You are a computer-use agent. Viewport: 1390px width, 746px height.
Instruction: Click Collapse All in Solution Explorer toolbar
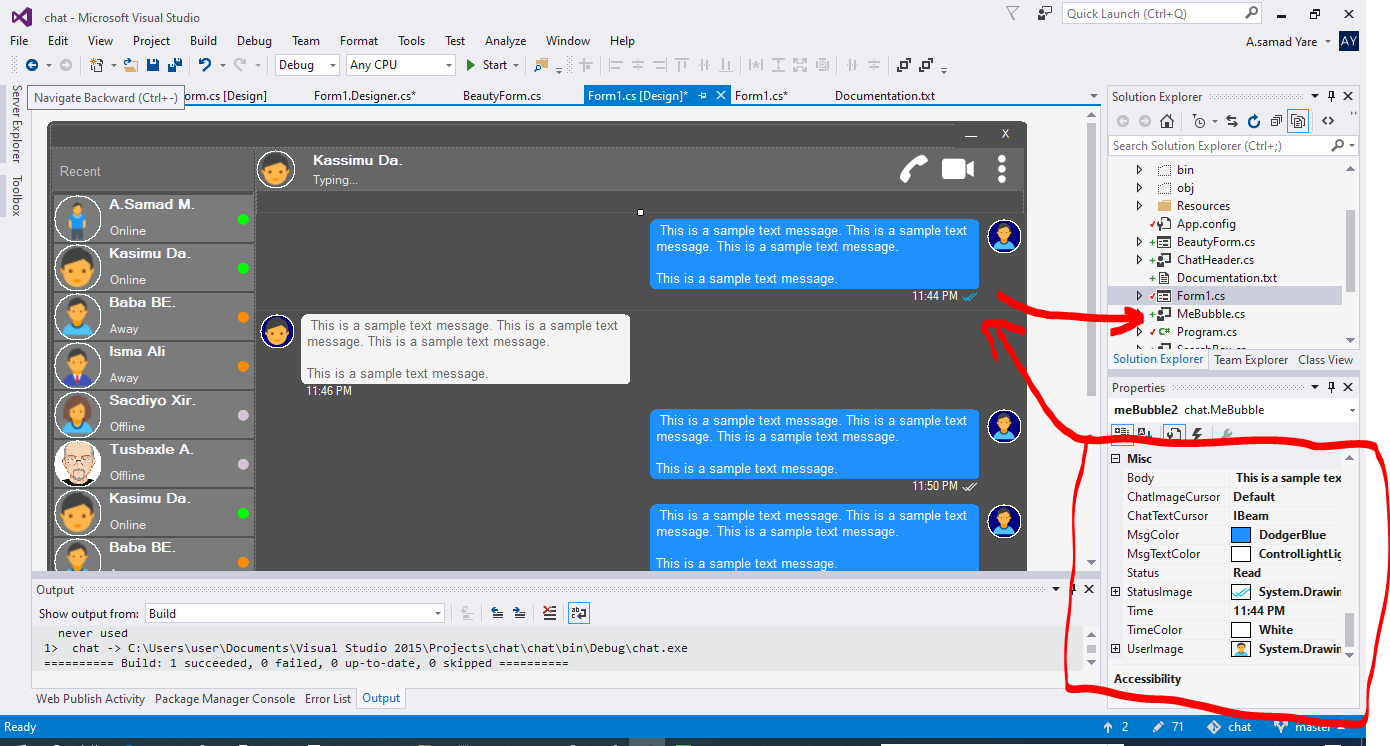coord(1276,121)
